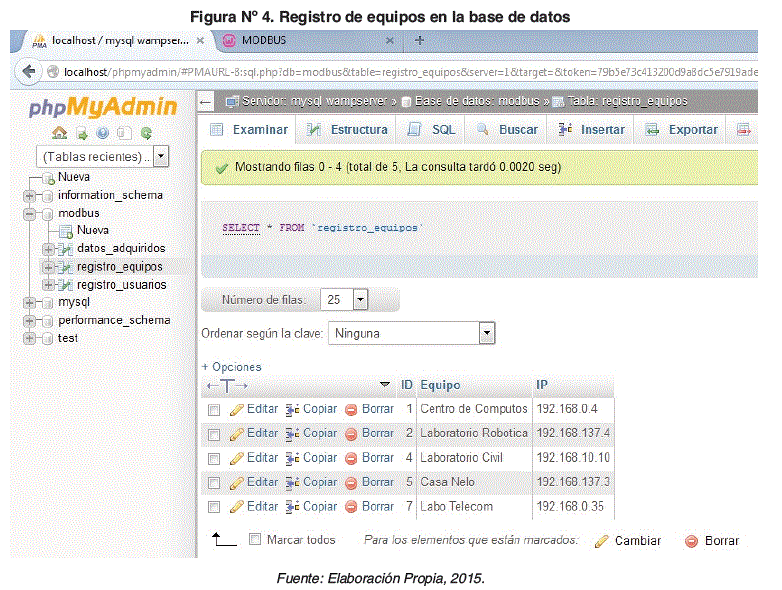
Task: Click the Editar pencil icon for Centro de Computos
Action: (237, 409)
